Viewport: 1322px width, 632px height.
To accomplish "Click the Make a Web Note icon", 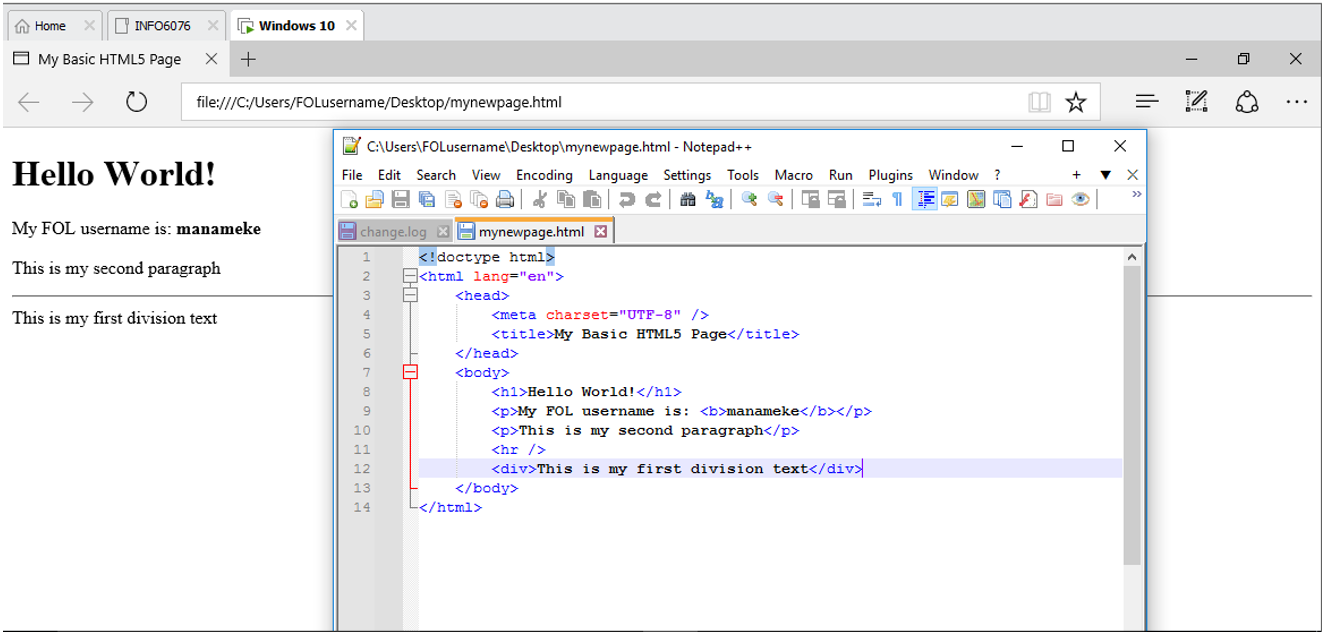I will (1196, 101).
